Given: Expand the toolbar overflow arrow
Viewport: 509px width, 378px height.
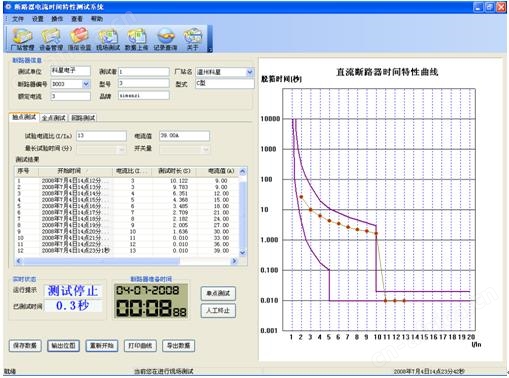Looking at the screenshot, I should coord(210,50).
